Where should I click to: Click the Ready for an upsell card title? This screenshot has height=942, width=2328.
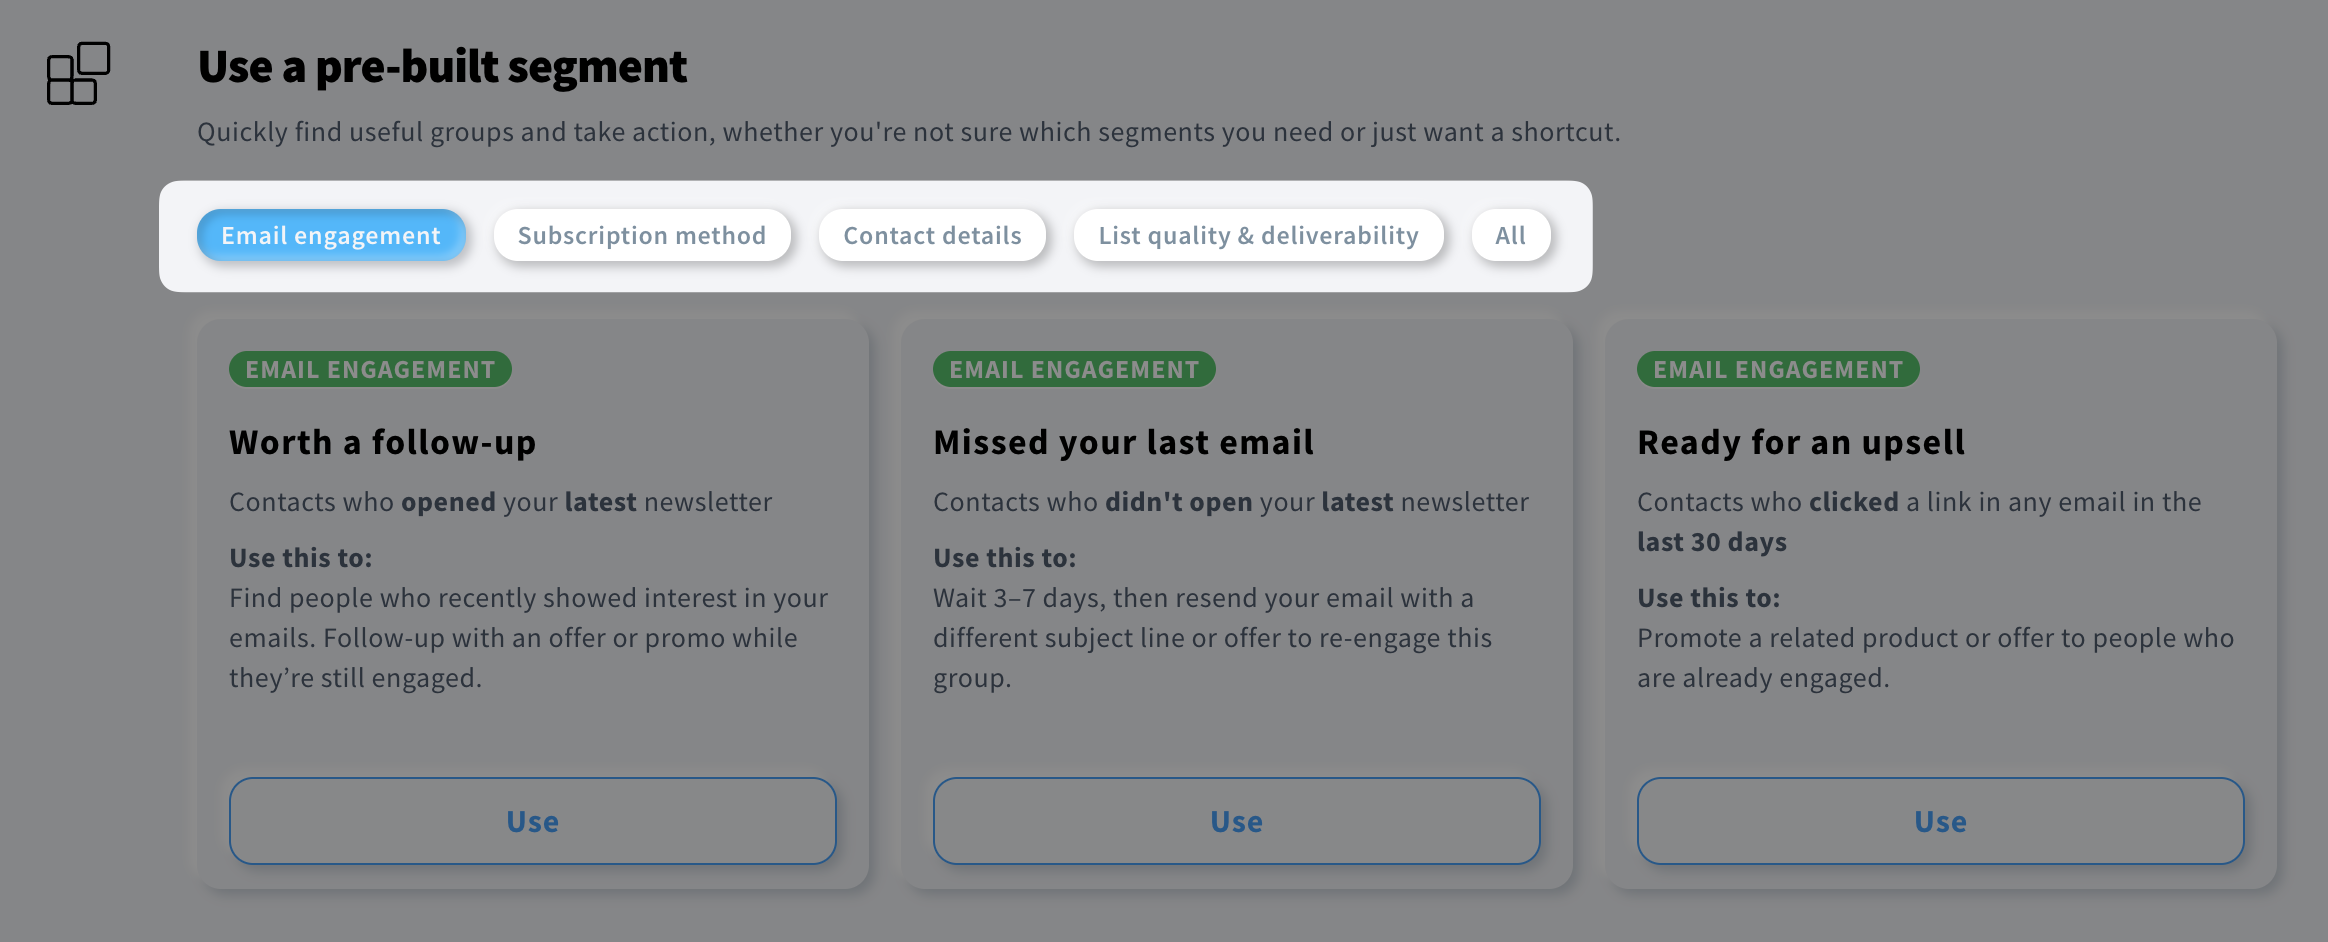[x=1800, y=443]
